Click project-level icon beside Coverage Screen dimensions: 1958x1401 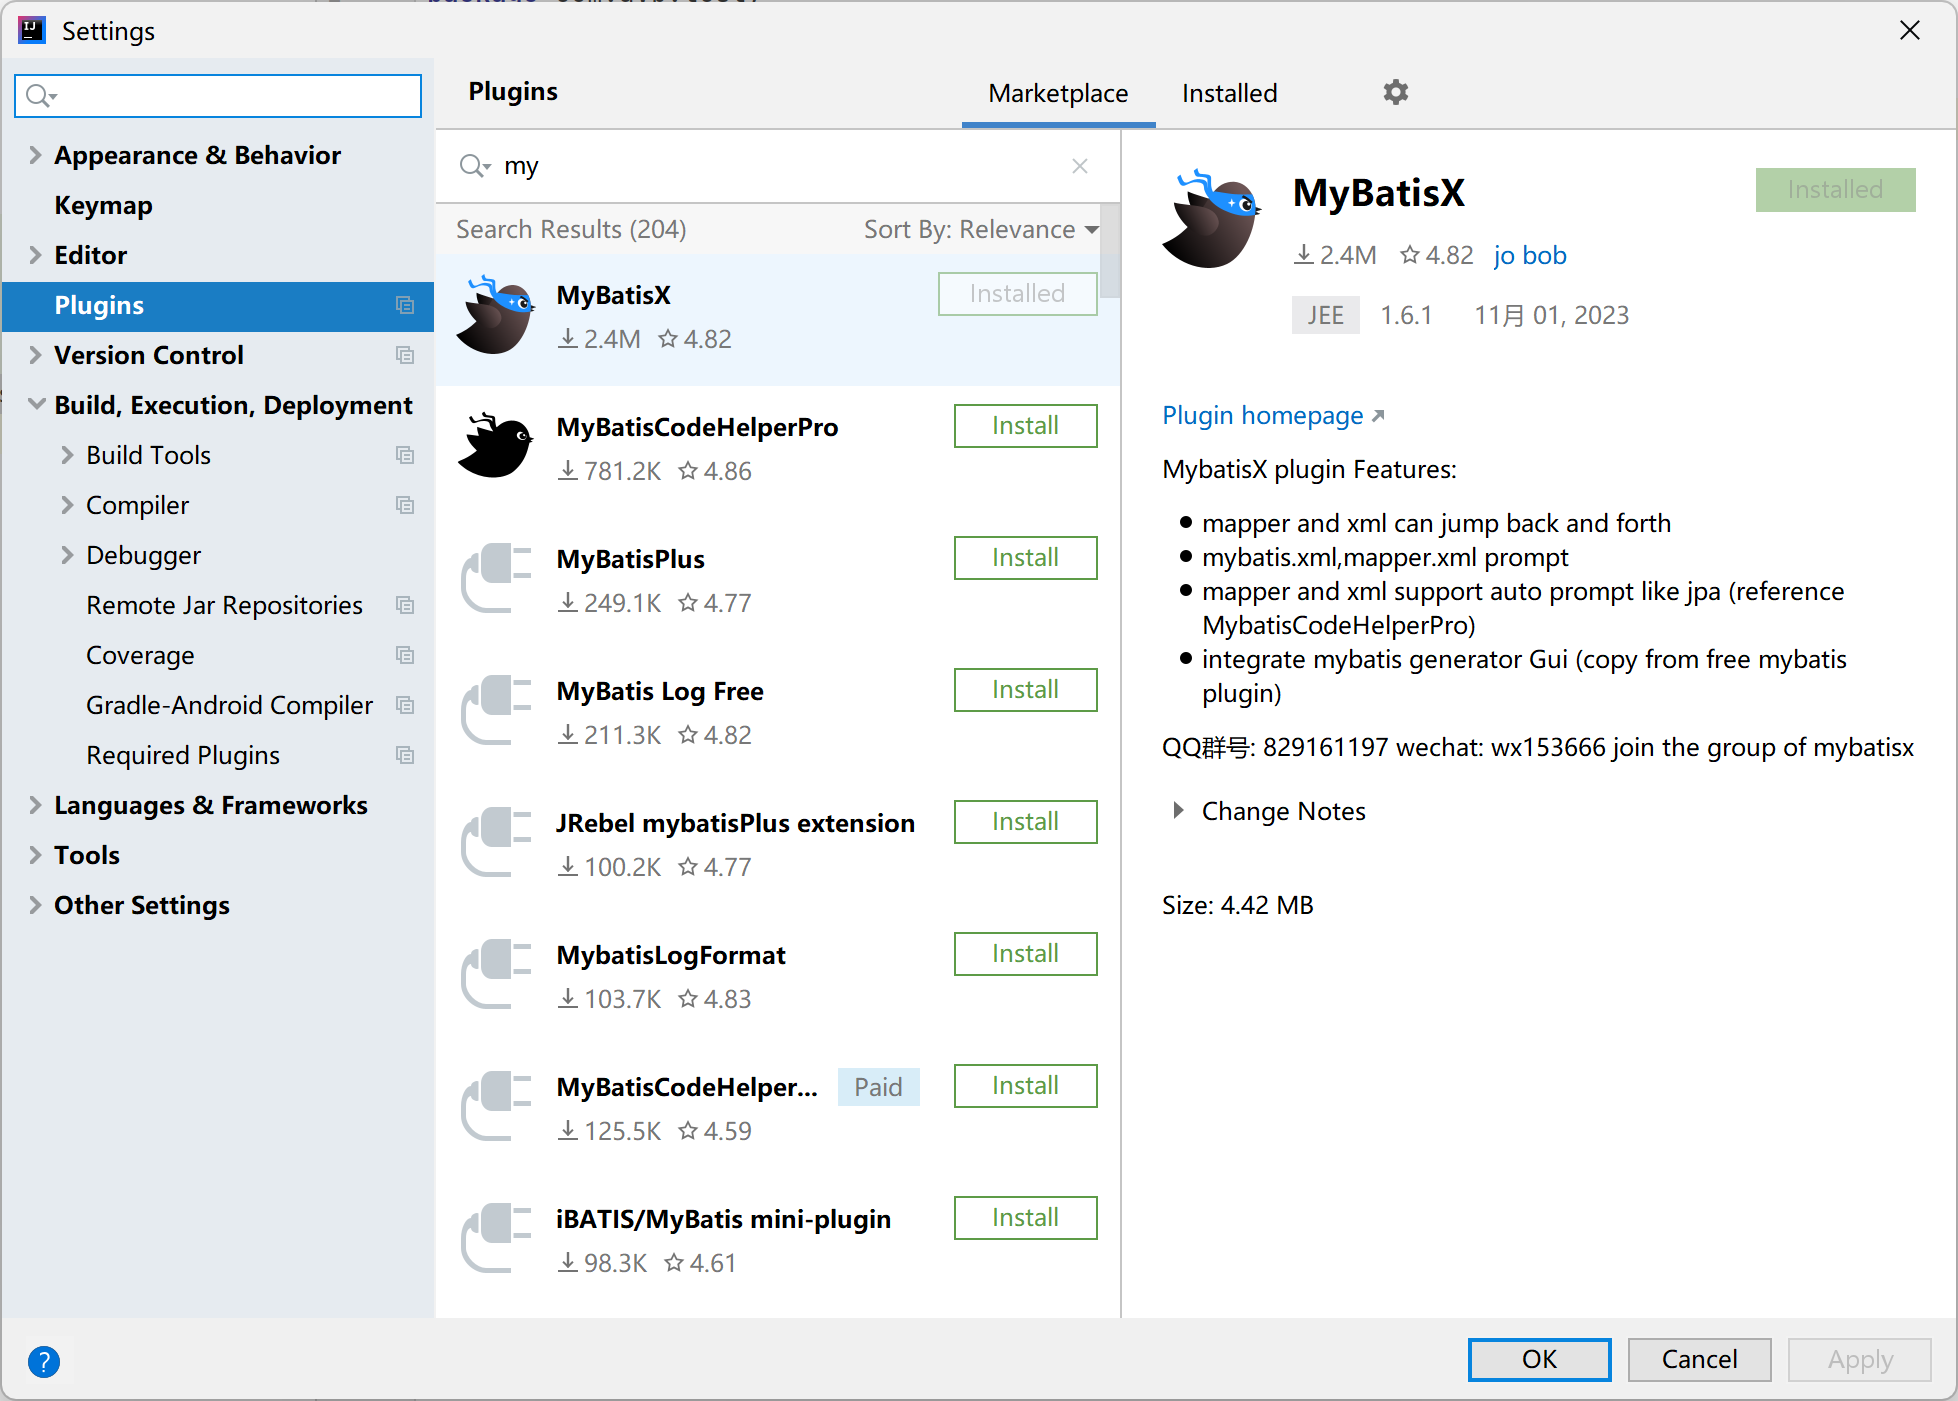pos(405,655)
